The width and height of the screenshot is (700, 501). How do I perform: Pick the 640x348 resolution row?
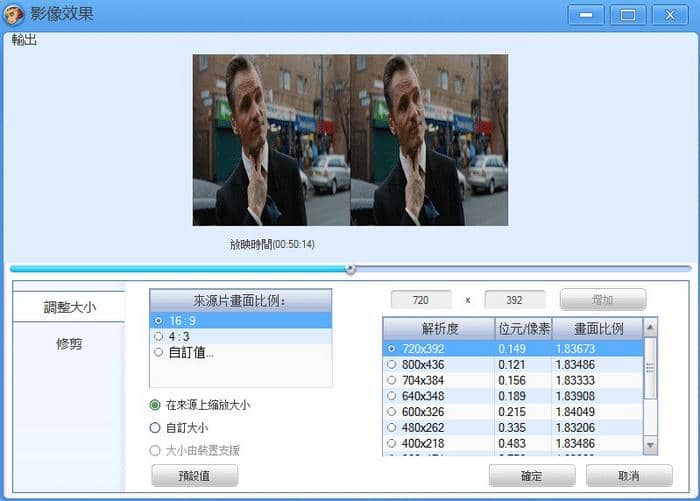[513, 396]
